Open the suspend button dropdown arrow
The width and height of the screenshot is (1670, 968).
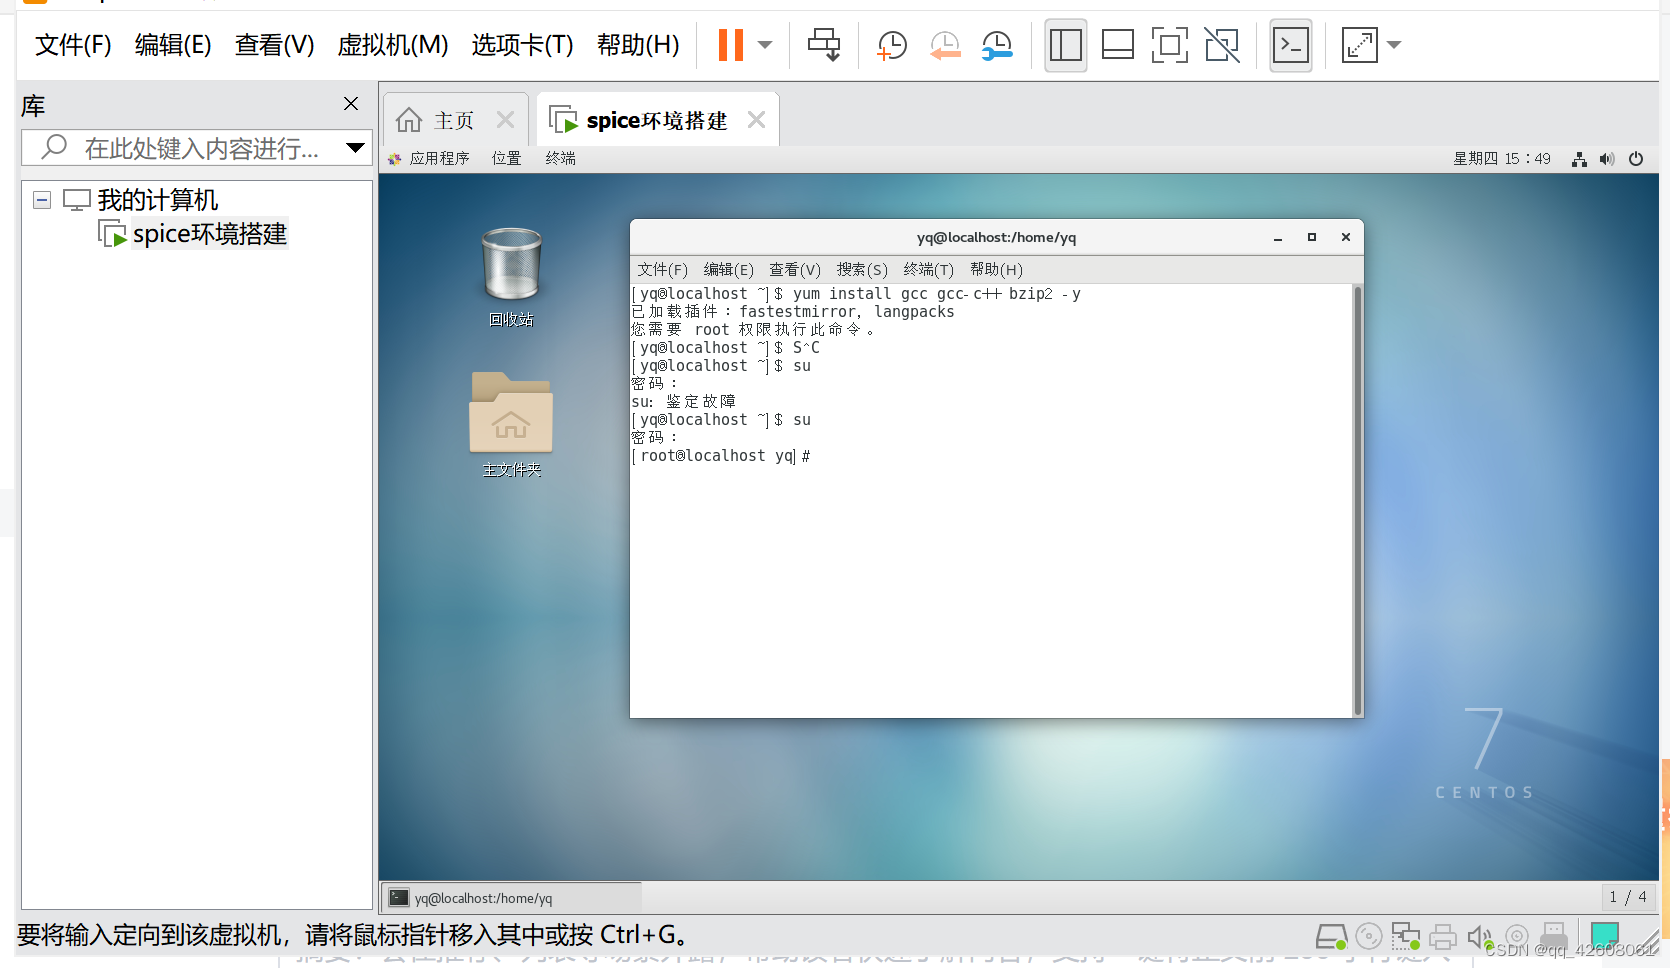pyautogui.click(x=764, y=45)
